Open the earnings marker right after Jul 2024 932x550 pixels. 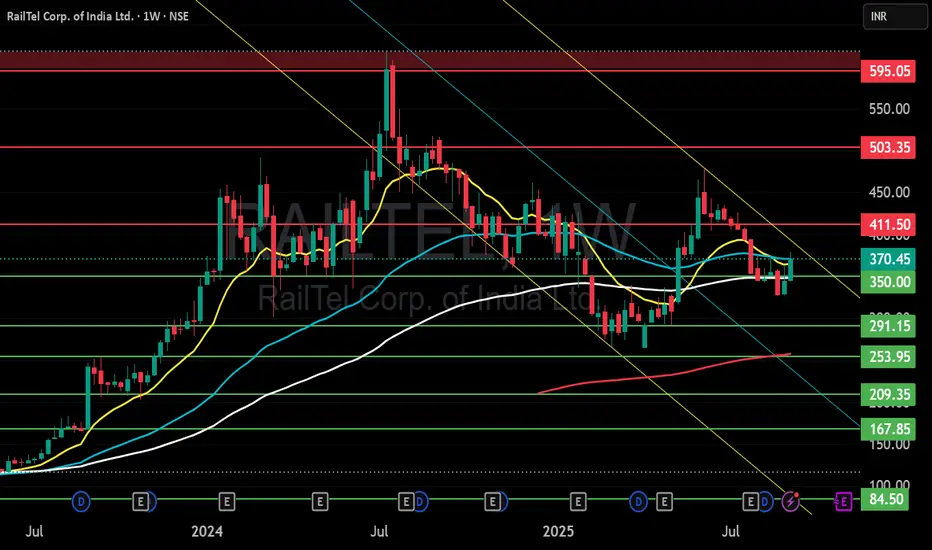pyautogui.click(x=406, y=502)
